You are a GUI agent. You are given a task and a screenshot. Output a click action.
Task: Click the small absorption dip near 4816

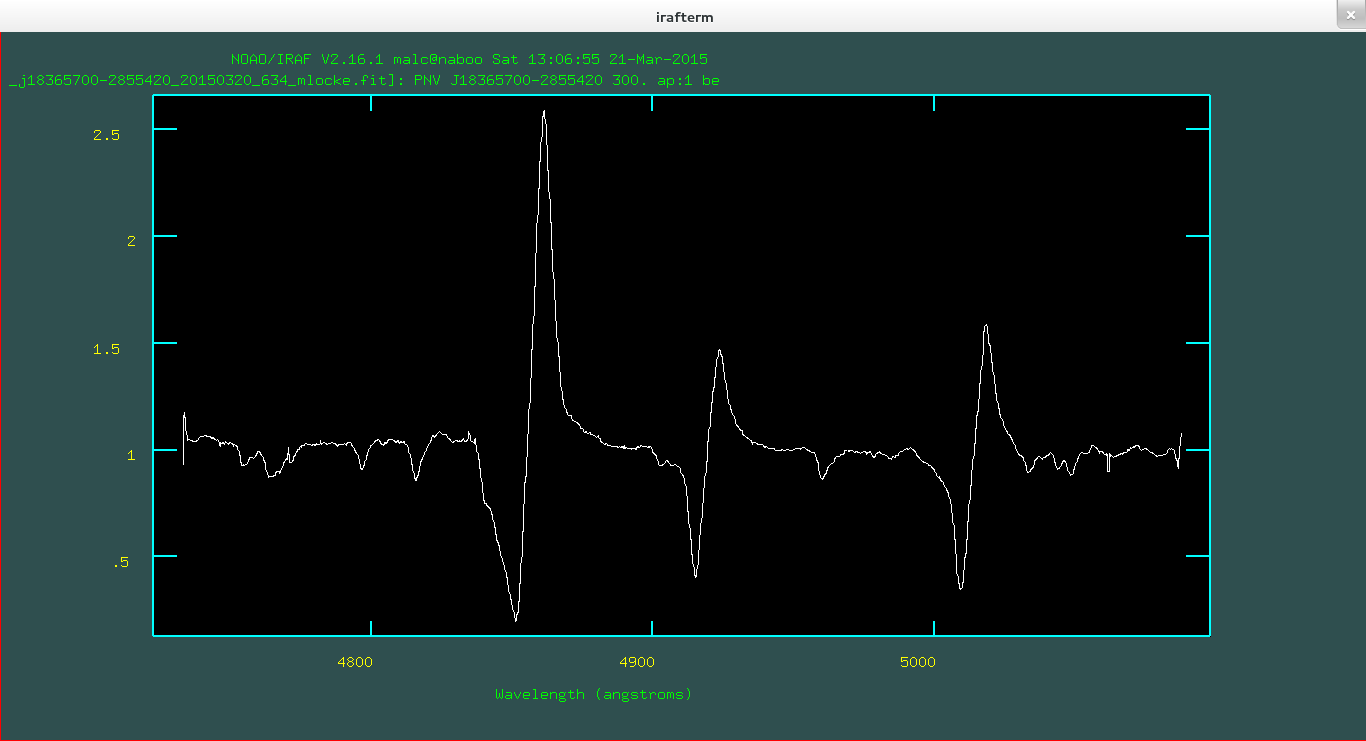click(x=416, y=480)
